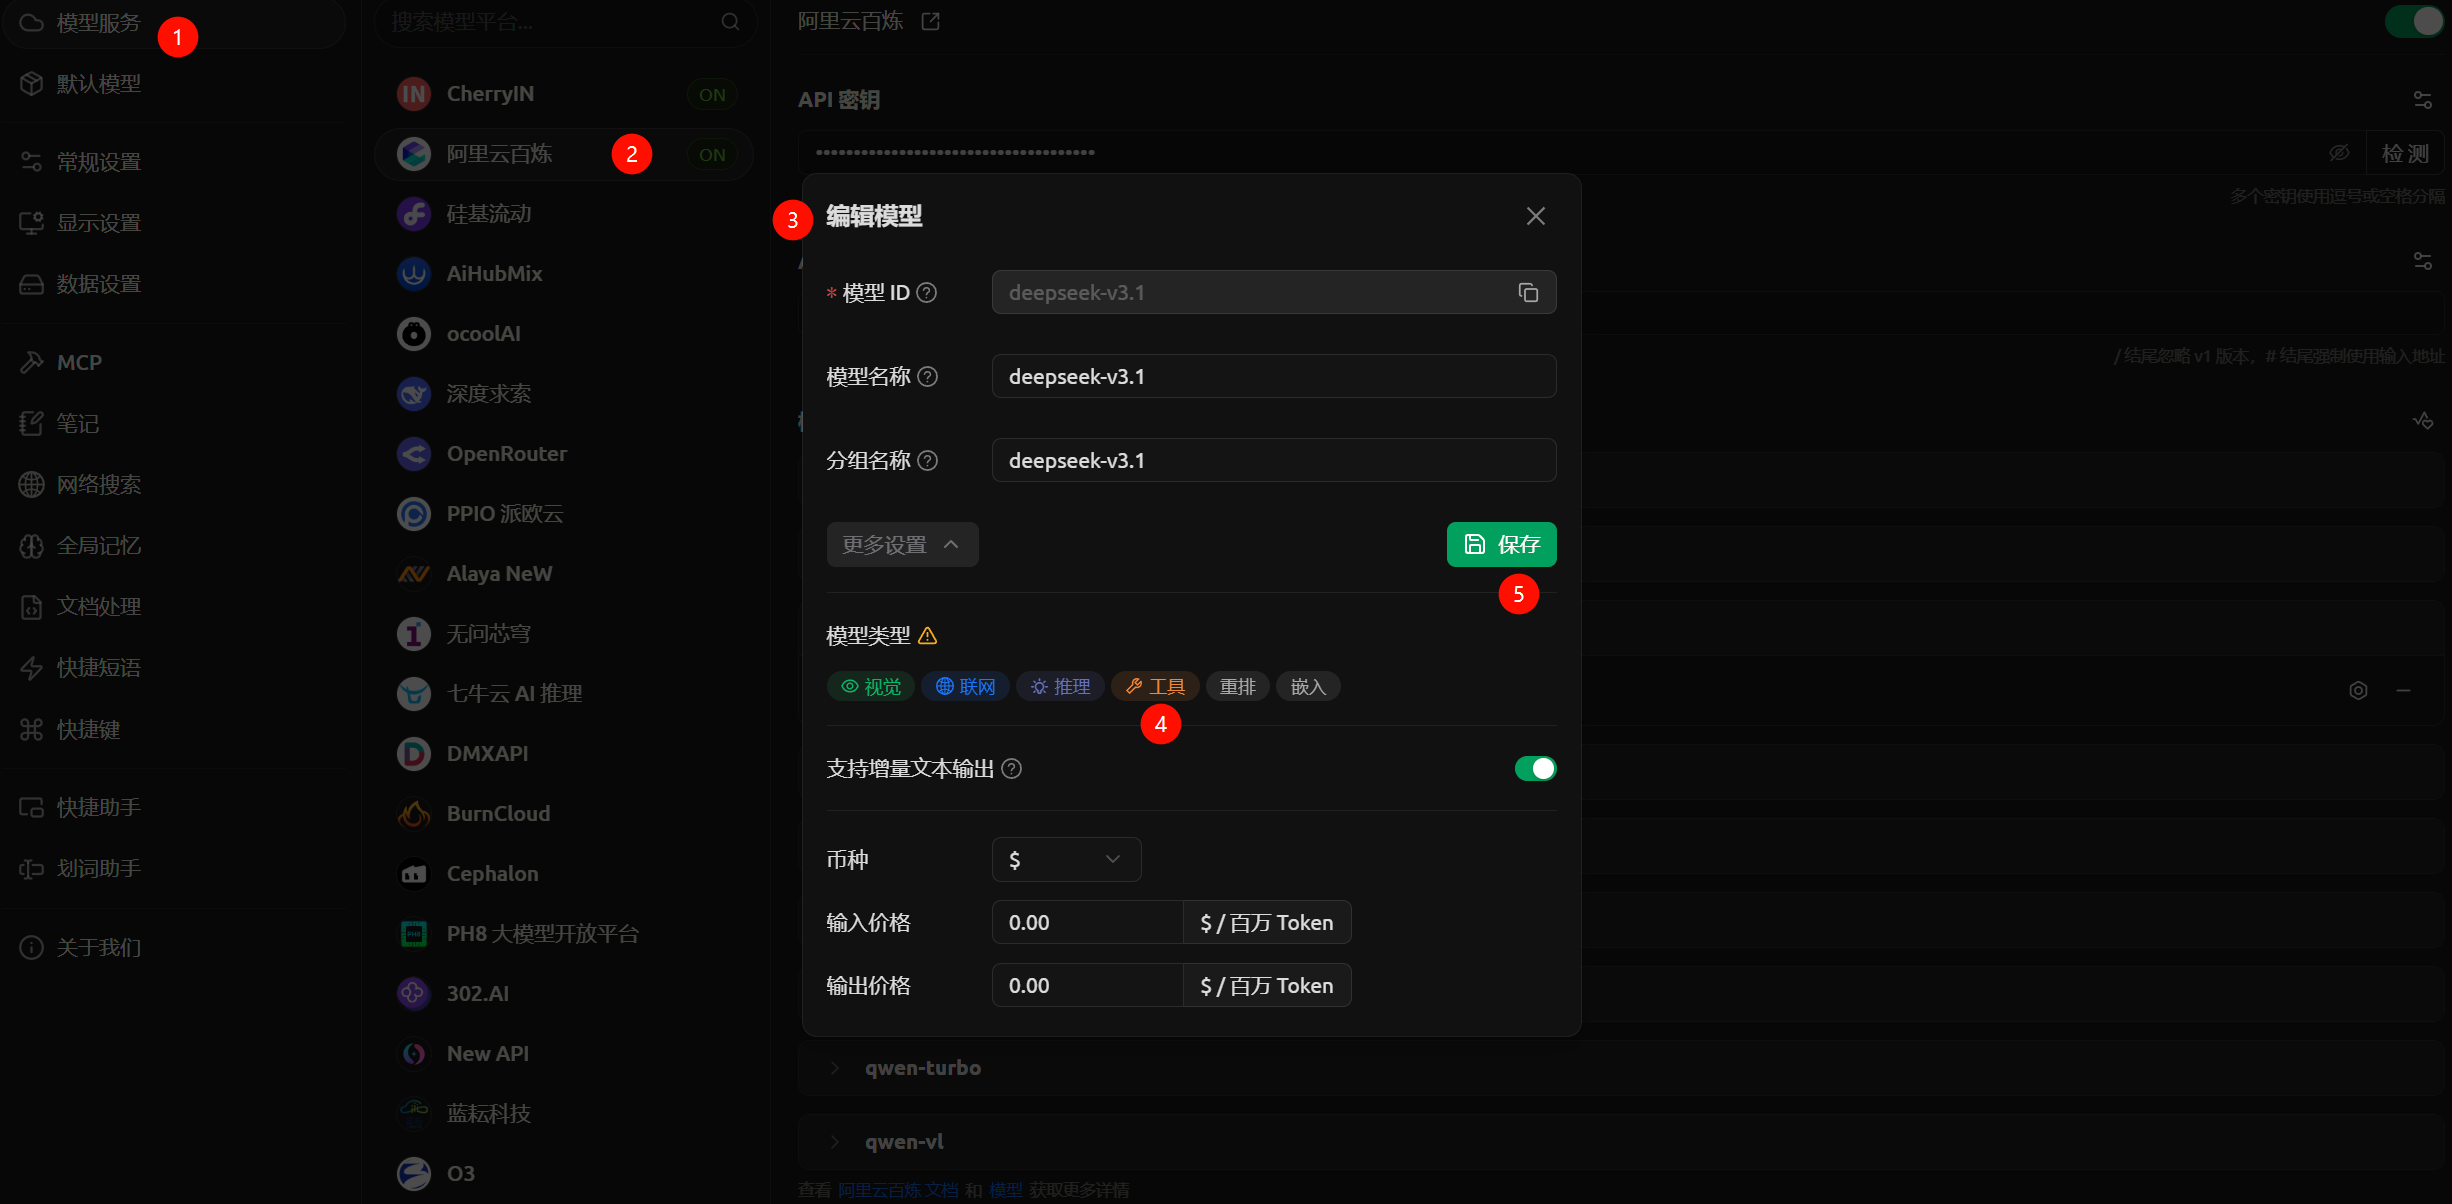
Task: Select OpenRouter provider
Action: [x=564, y=454]
